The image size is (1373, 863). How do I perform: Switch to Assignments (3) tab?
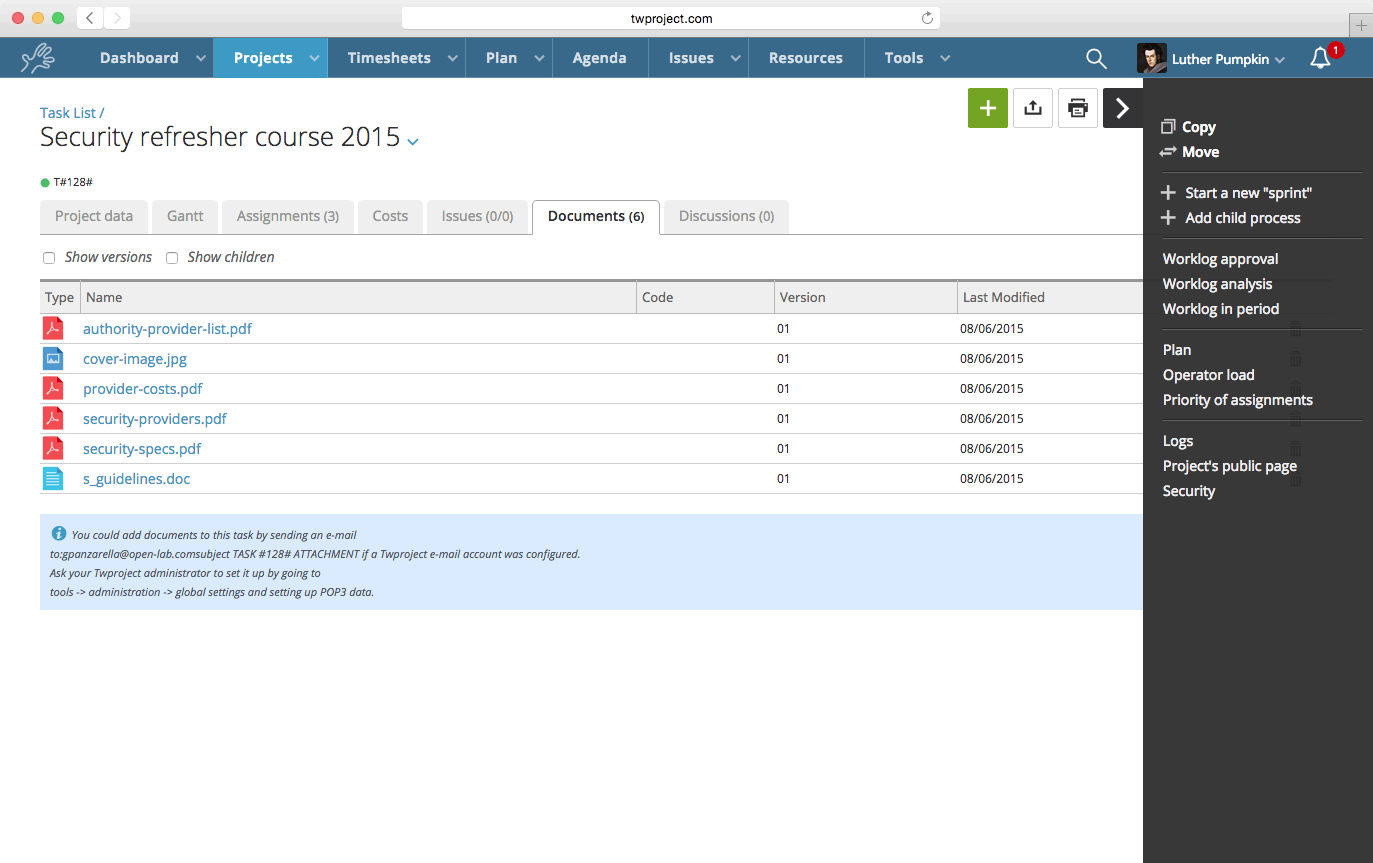pos(288,216)
